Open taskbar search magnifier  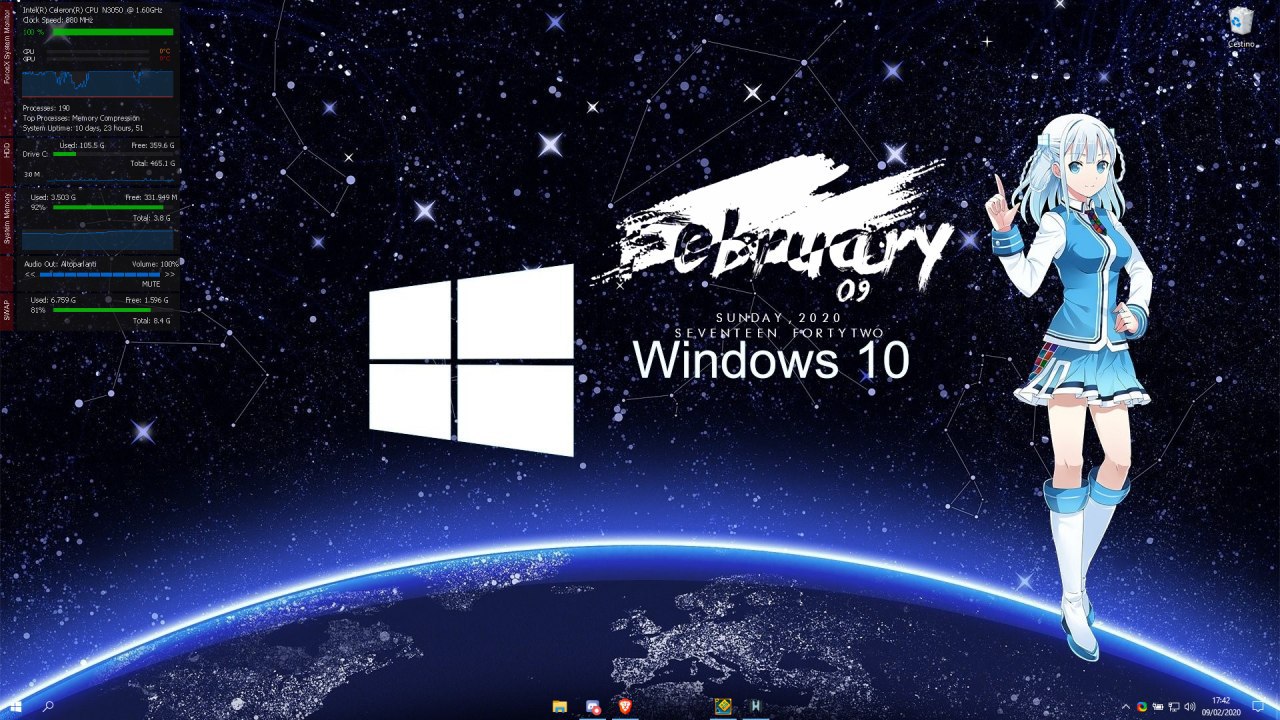(x=48, y=707)
